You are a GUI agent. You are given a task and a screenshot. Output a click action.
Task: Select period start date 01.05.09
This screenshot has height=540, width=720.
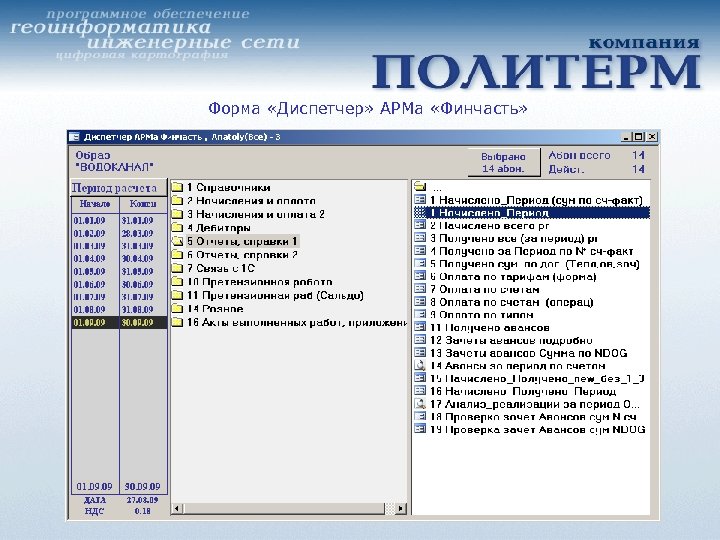(x=90, y=271)
